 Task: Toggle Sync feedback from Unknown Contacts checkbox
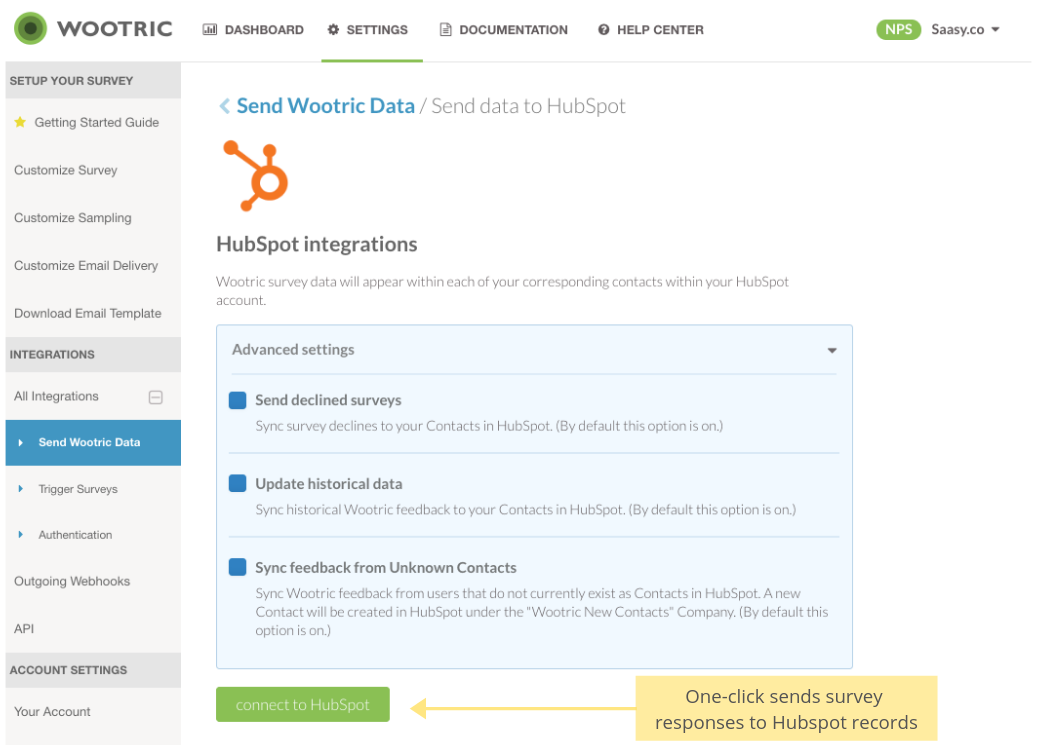[x=237, y=567]
